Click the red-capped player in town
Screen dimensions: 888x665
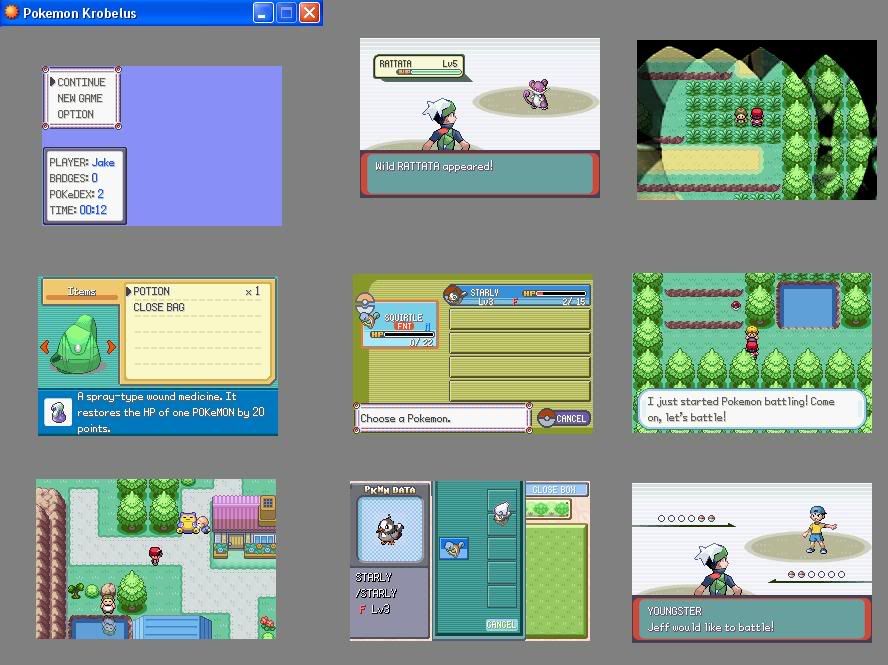point(155,555)
